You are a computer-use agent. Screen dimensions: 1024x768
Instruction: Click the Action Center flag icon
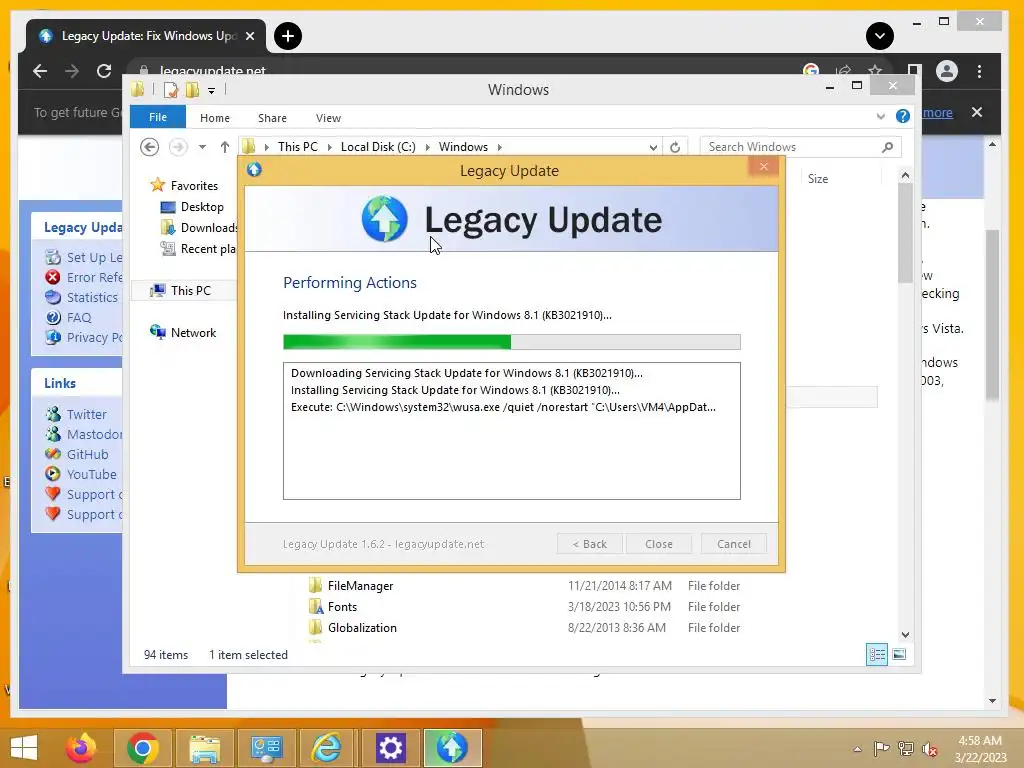881,748
